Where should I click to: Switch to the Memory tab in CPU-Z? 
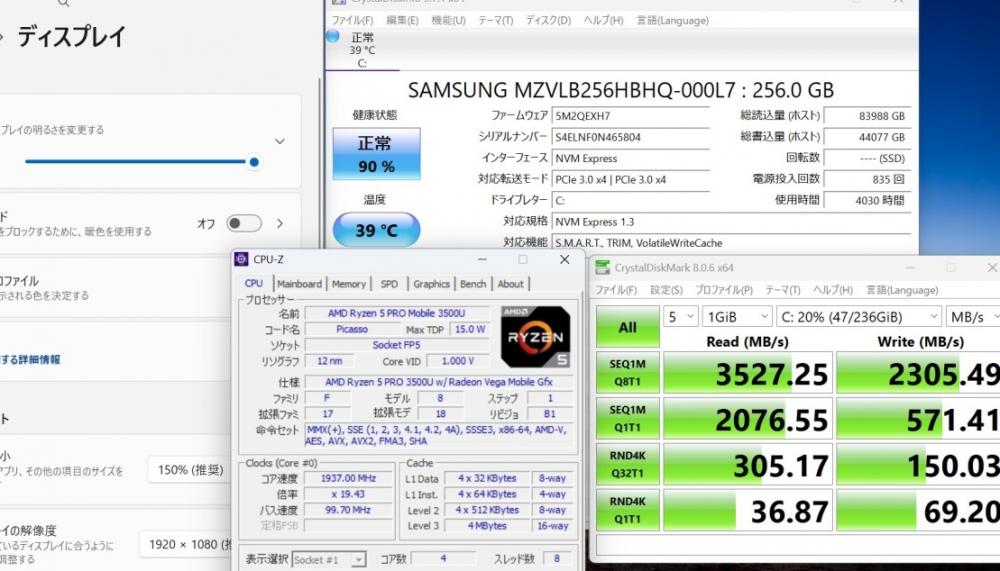(x=349, y=284)
